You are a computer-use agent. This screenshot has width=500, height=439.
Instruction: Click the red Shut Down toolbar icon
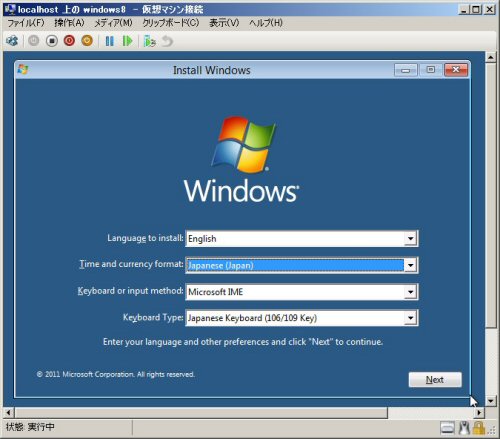click(x=69, y=41)
